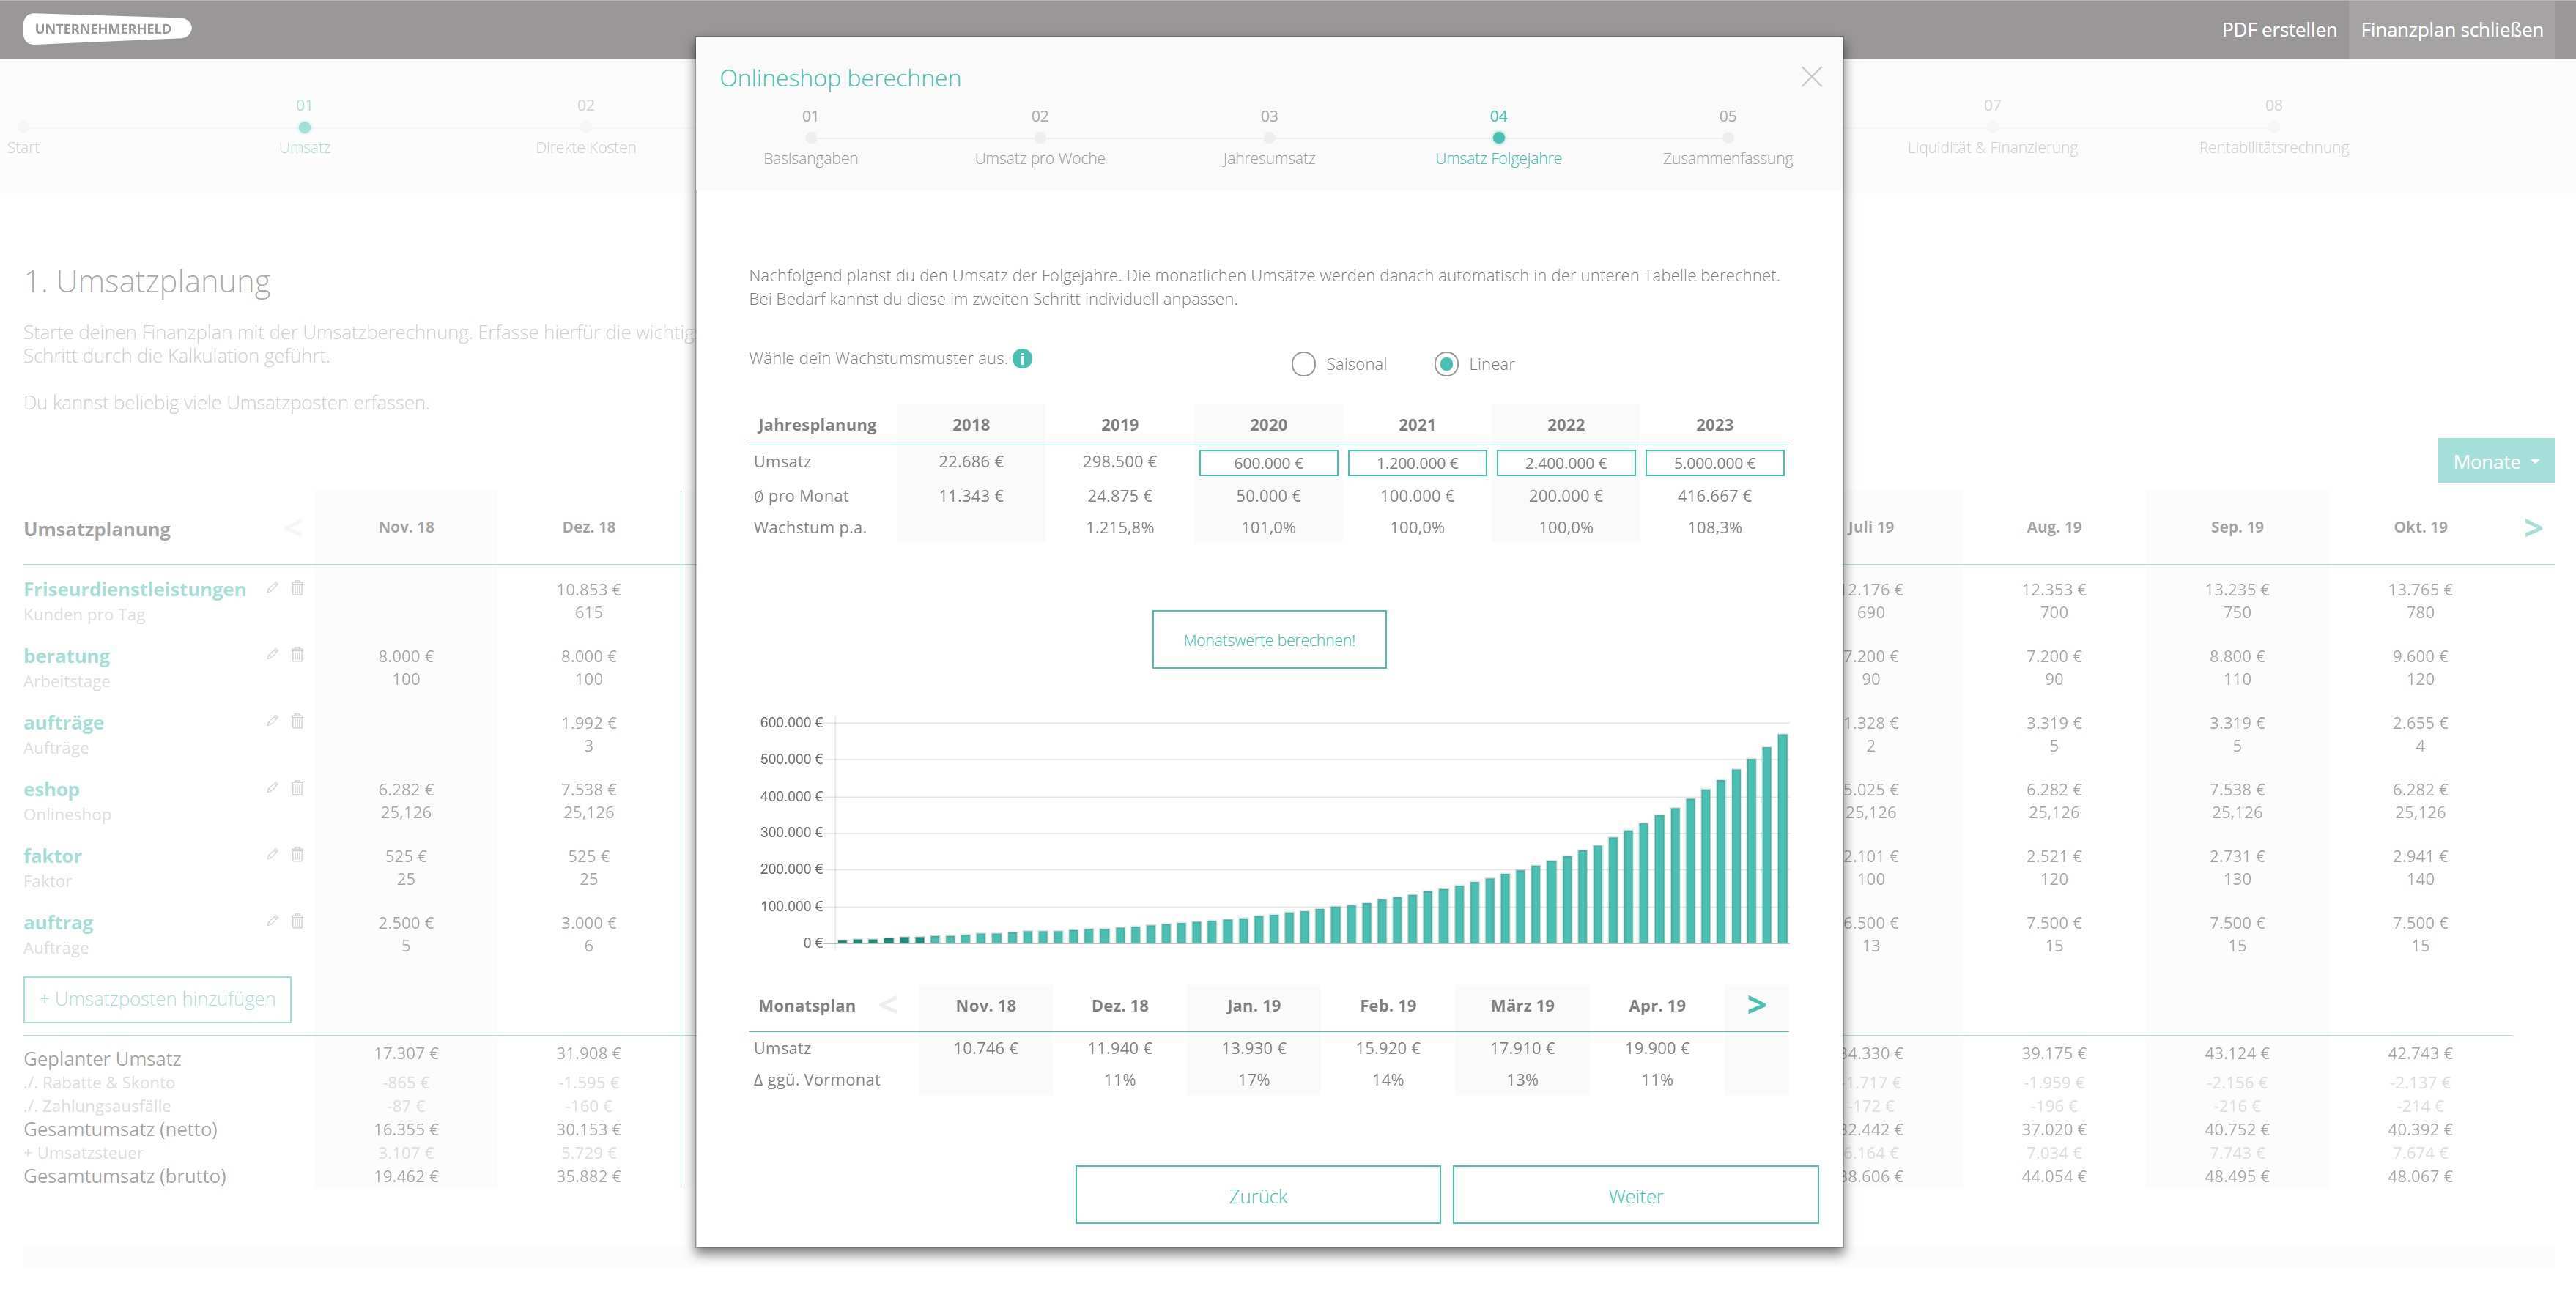Click trash icon for beratung row
This screenshot has width=2576, height=1295.
coord(297,654)
